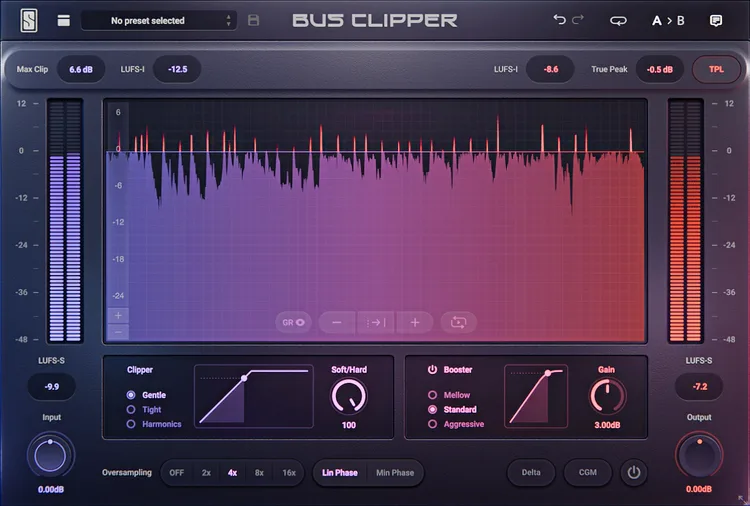Click the Output value 0.00dB
The height and width of the screenshot is (506, 750).
tap(699, 489)
